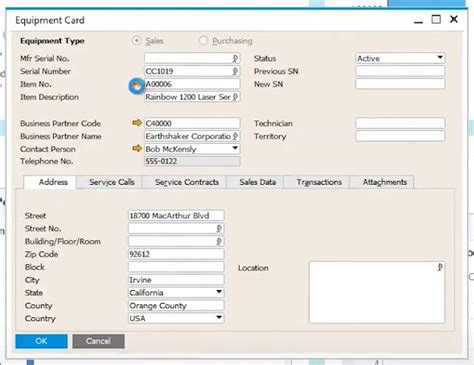Switch to the Address tab
Viewport: 474px width, 365px height.
click(x=50, y=182)
